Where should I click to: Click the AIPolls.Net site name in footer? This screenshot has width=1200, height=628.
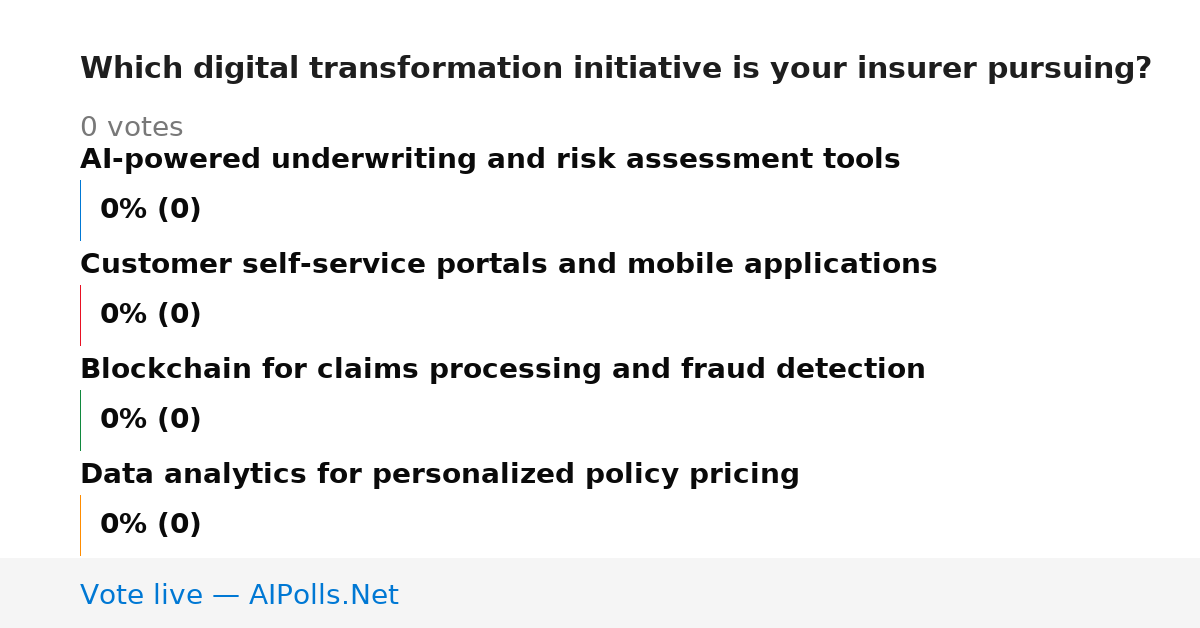[323, 596]
